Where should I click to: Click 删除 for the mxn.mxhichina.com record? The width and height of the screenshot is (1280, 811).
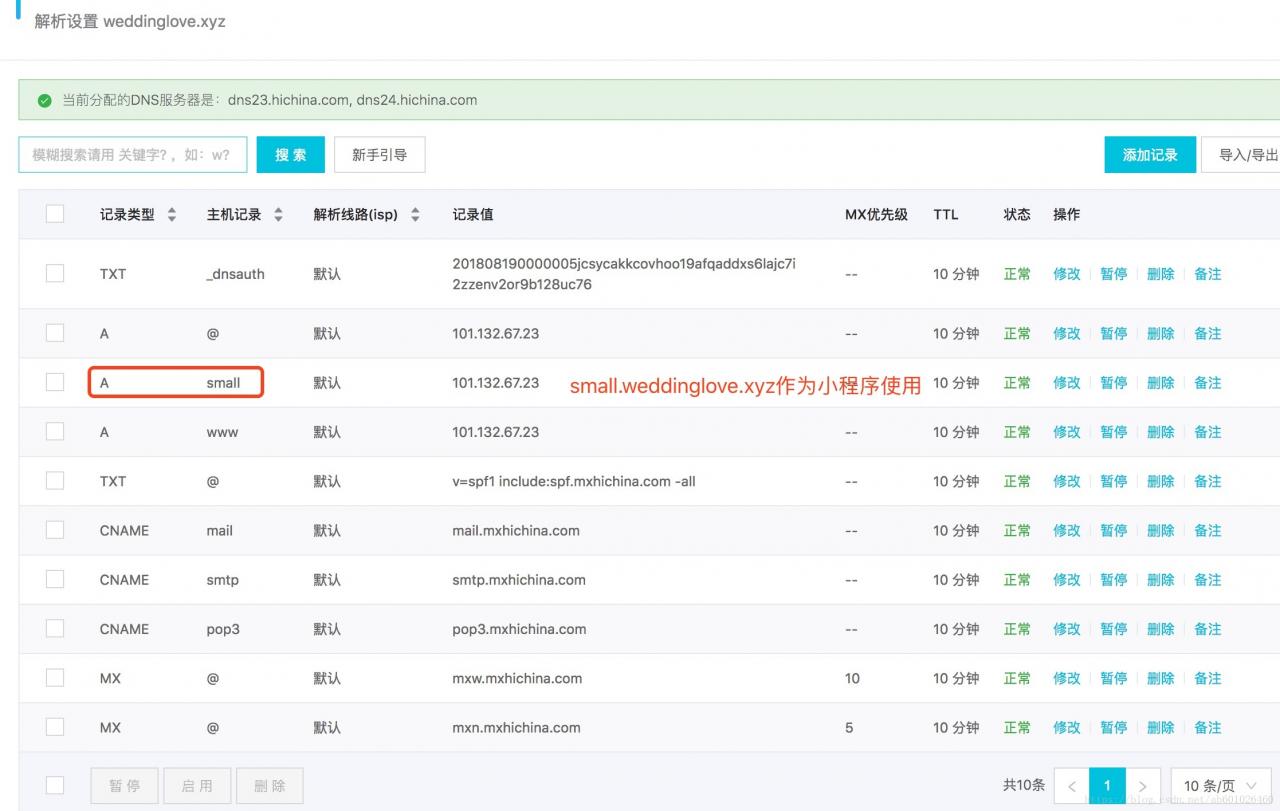tap(1161, 728)
